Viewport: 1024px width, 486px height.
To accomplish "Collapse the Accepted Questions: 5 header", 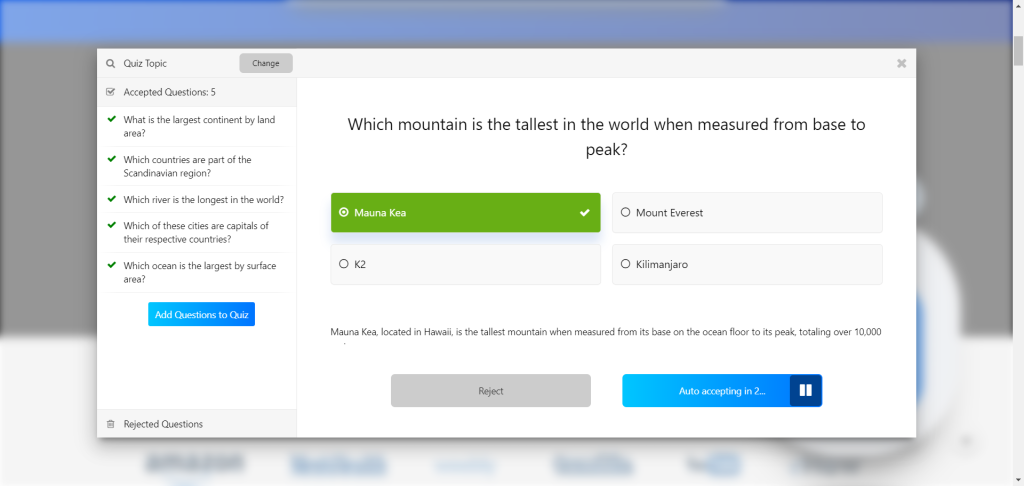I will point(169,92).
